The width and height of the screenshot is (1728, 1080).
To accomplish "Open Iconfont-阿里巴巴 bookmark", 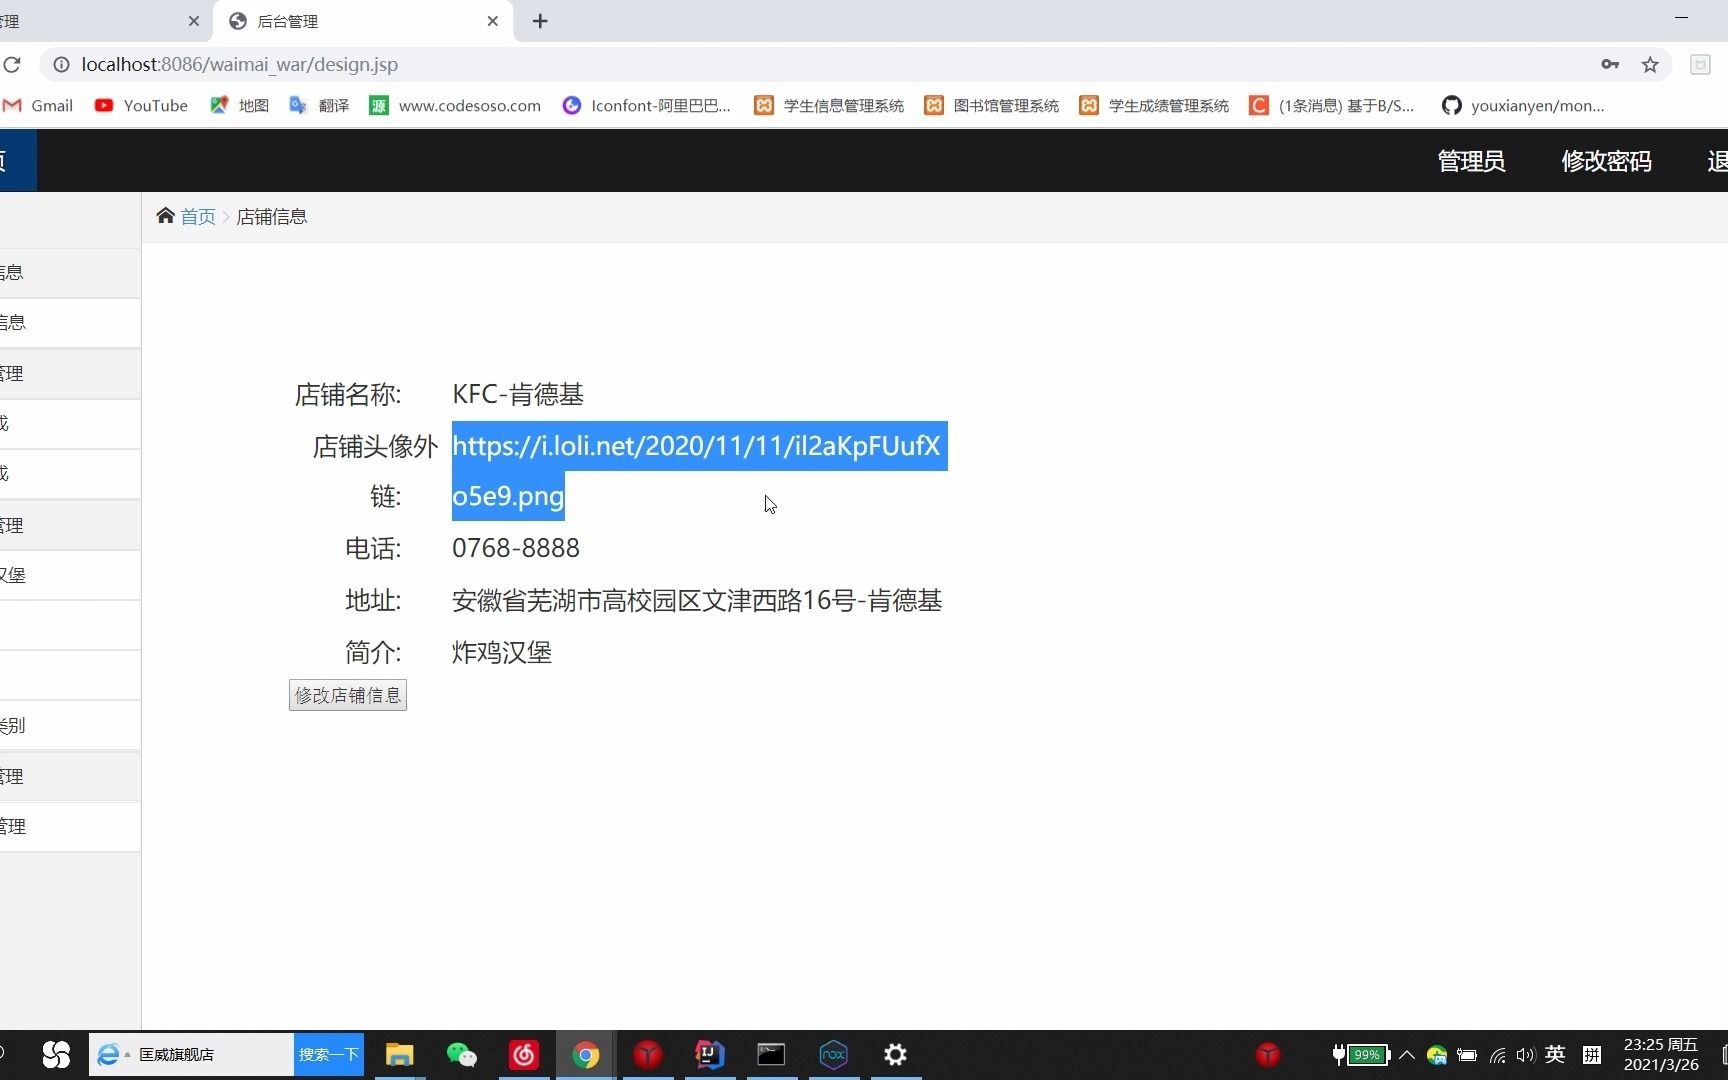I will coord(647,106).
